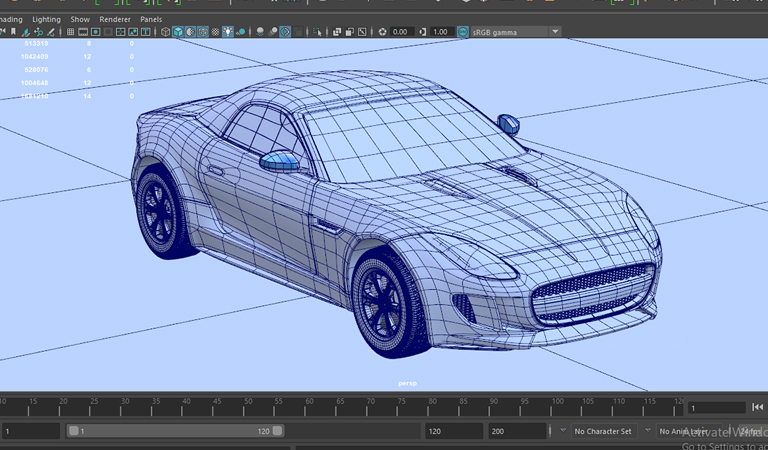Image resolution: width=768 pixels, height=450 pixels.
Task: Click the exposure value field showing 0.00
Action: coord(402,32)
